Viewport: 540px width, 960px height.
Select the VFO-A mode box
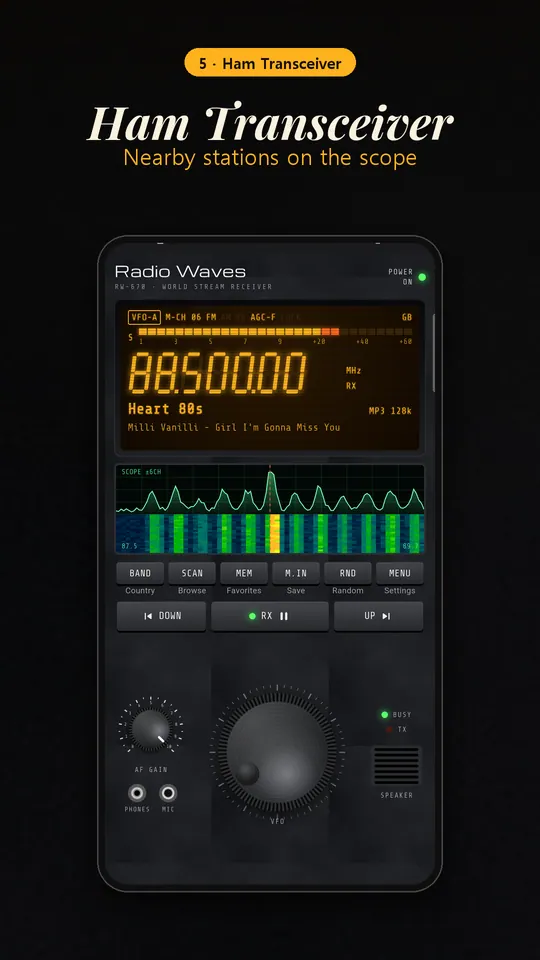(144, 317)
